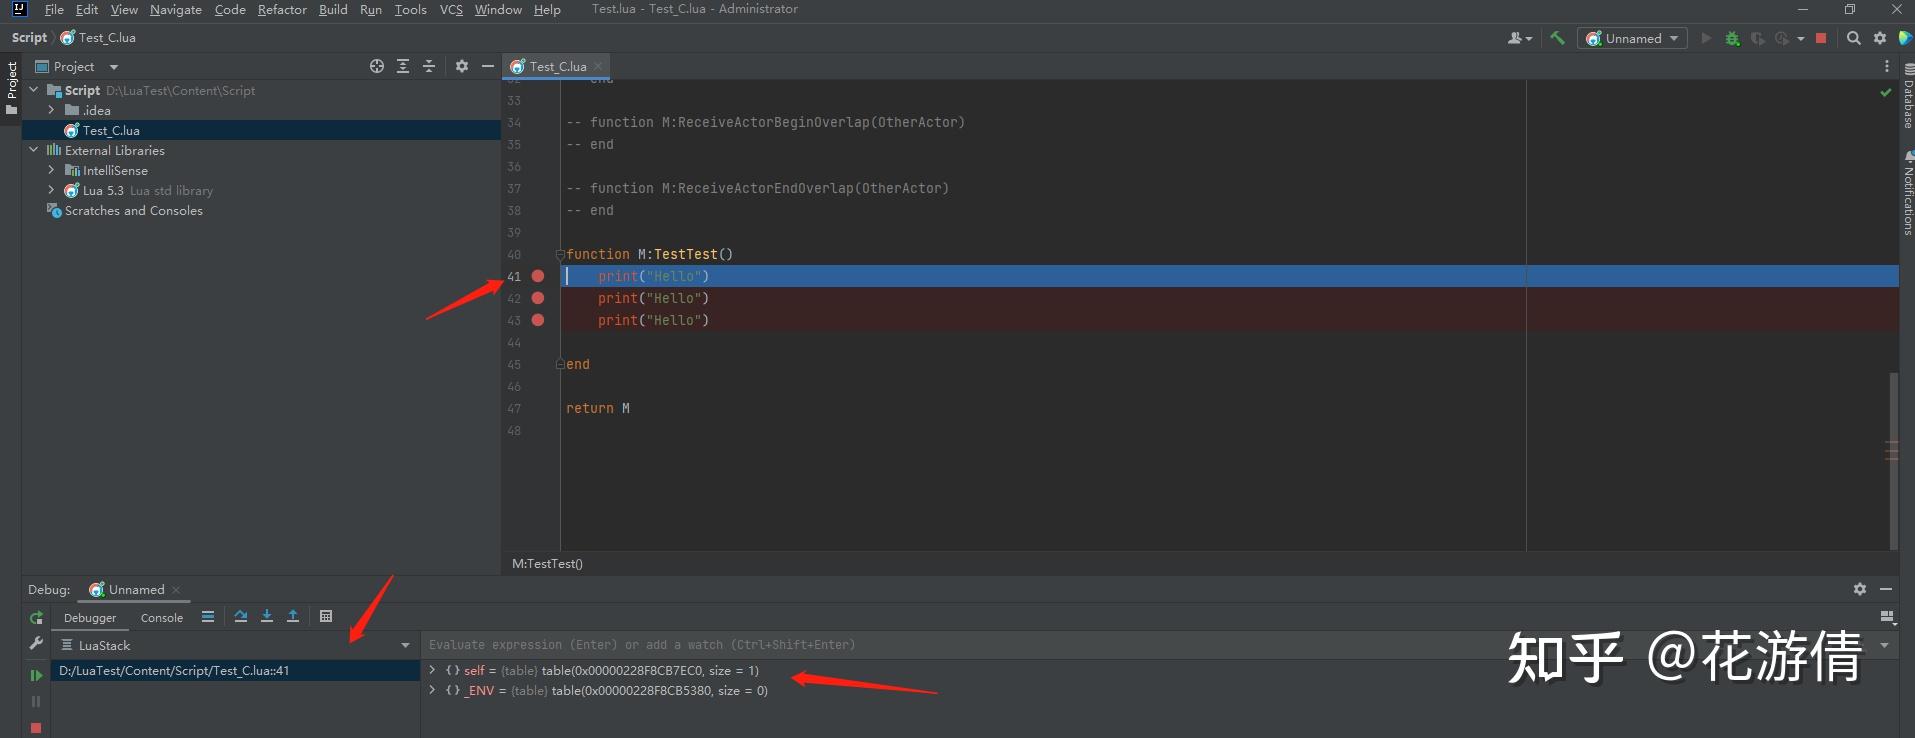The width and height of the screenshot is (1915, 738).
Task: Expand the Lua 5.3 std library node
Action: 51,190
